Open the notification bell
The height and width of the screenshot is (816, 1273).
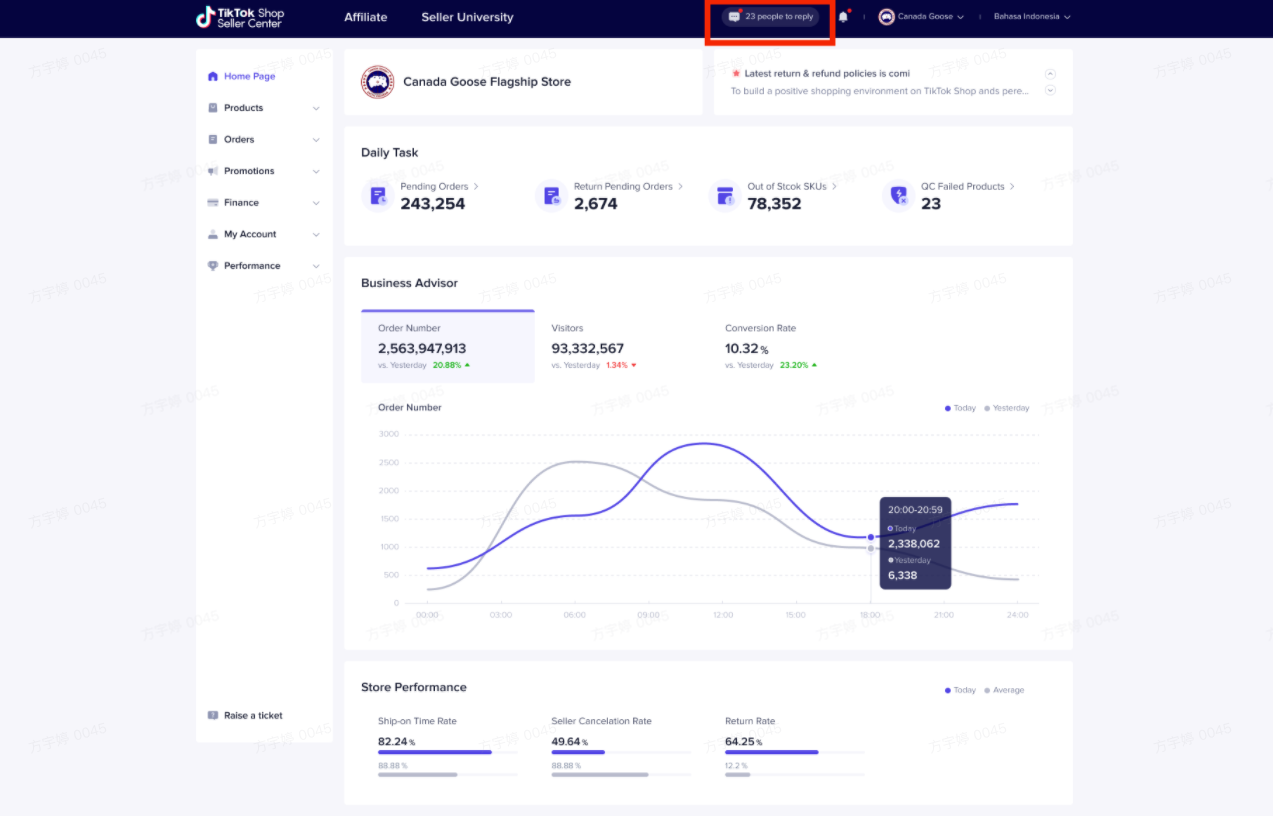[x=843, y=17]
